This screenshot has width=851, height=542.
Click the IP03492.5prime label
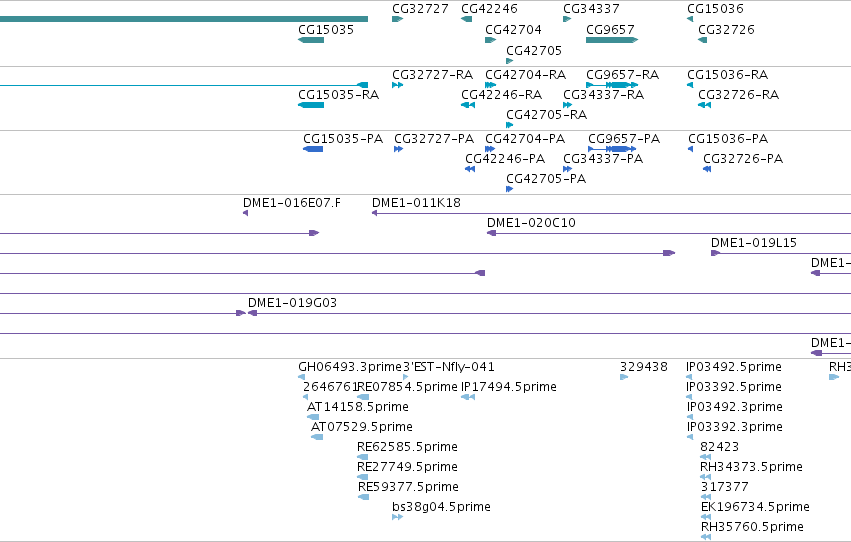(x=734, y=367)
